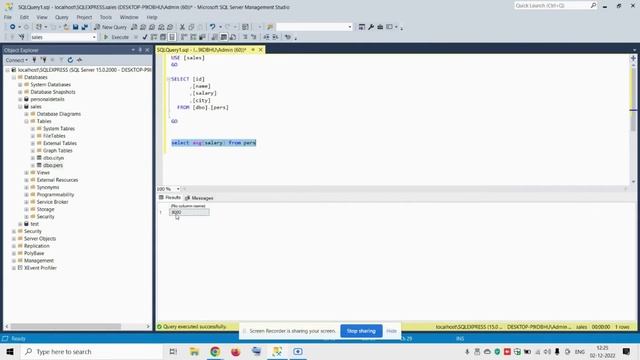The height and width of the screenshot is (360, 640).
Task: Toggle Include Actual Execution Plan
Action: (184, 37)
